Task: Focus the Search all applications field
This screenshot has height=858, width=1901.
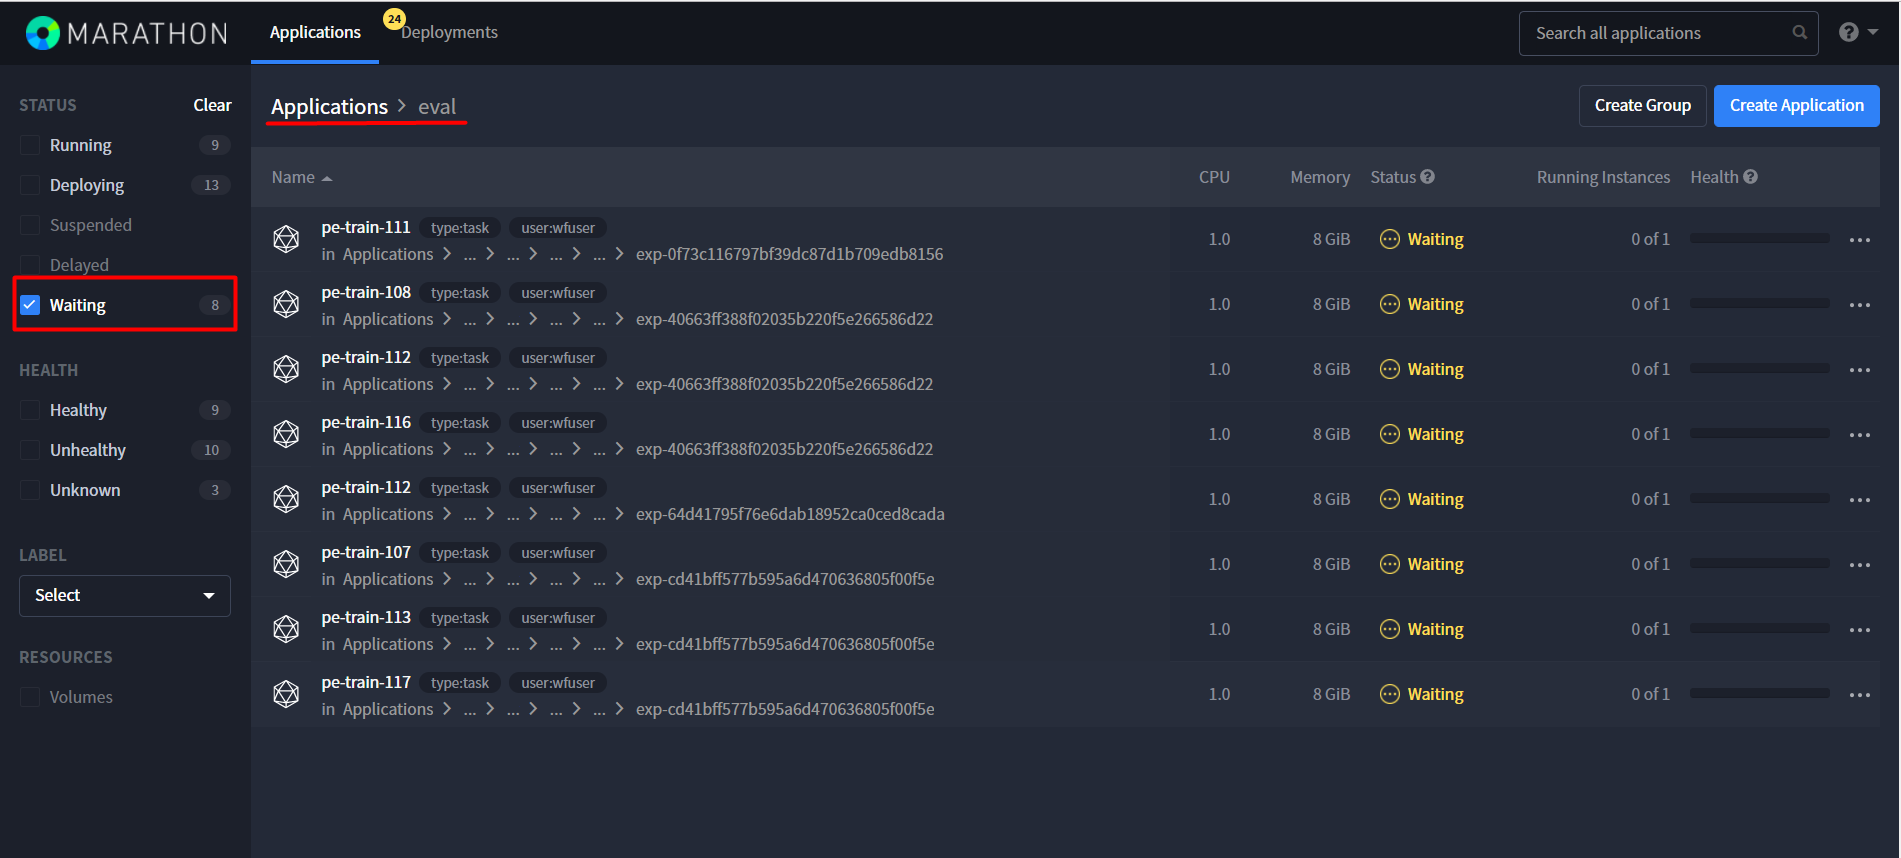Action: coord(1668,33)
